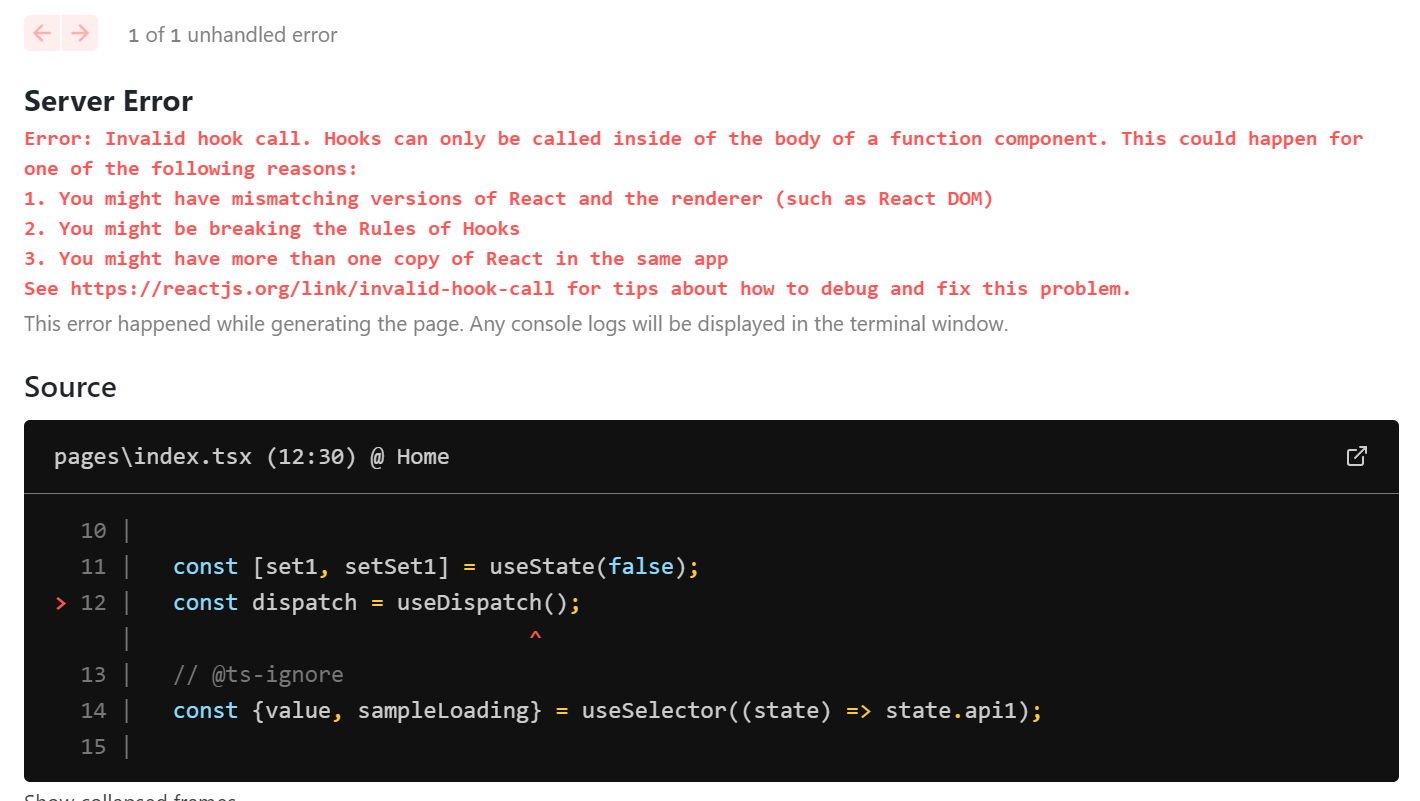Open source file in editor icon
The height and width of the screenshot is (801, 1420).
pyautogui.click(x=1356, y=457)
